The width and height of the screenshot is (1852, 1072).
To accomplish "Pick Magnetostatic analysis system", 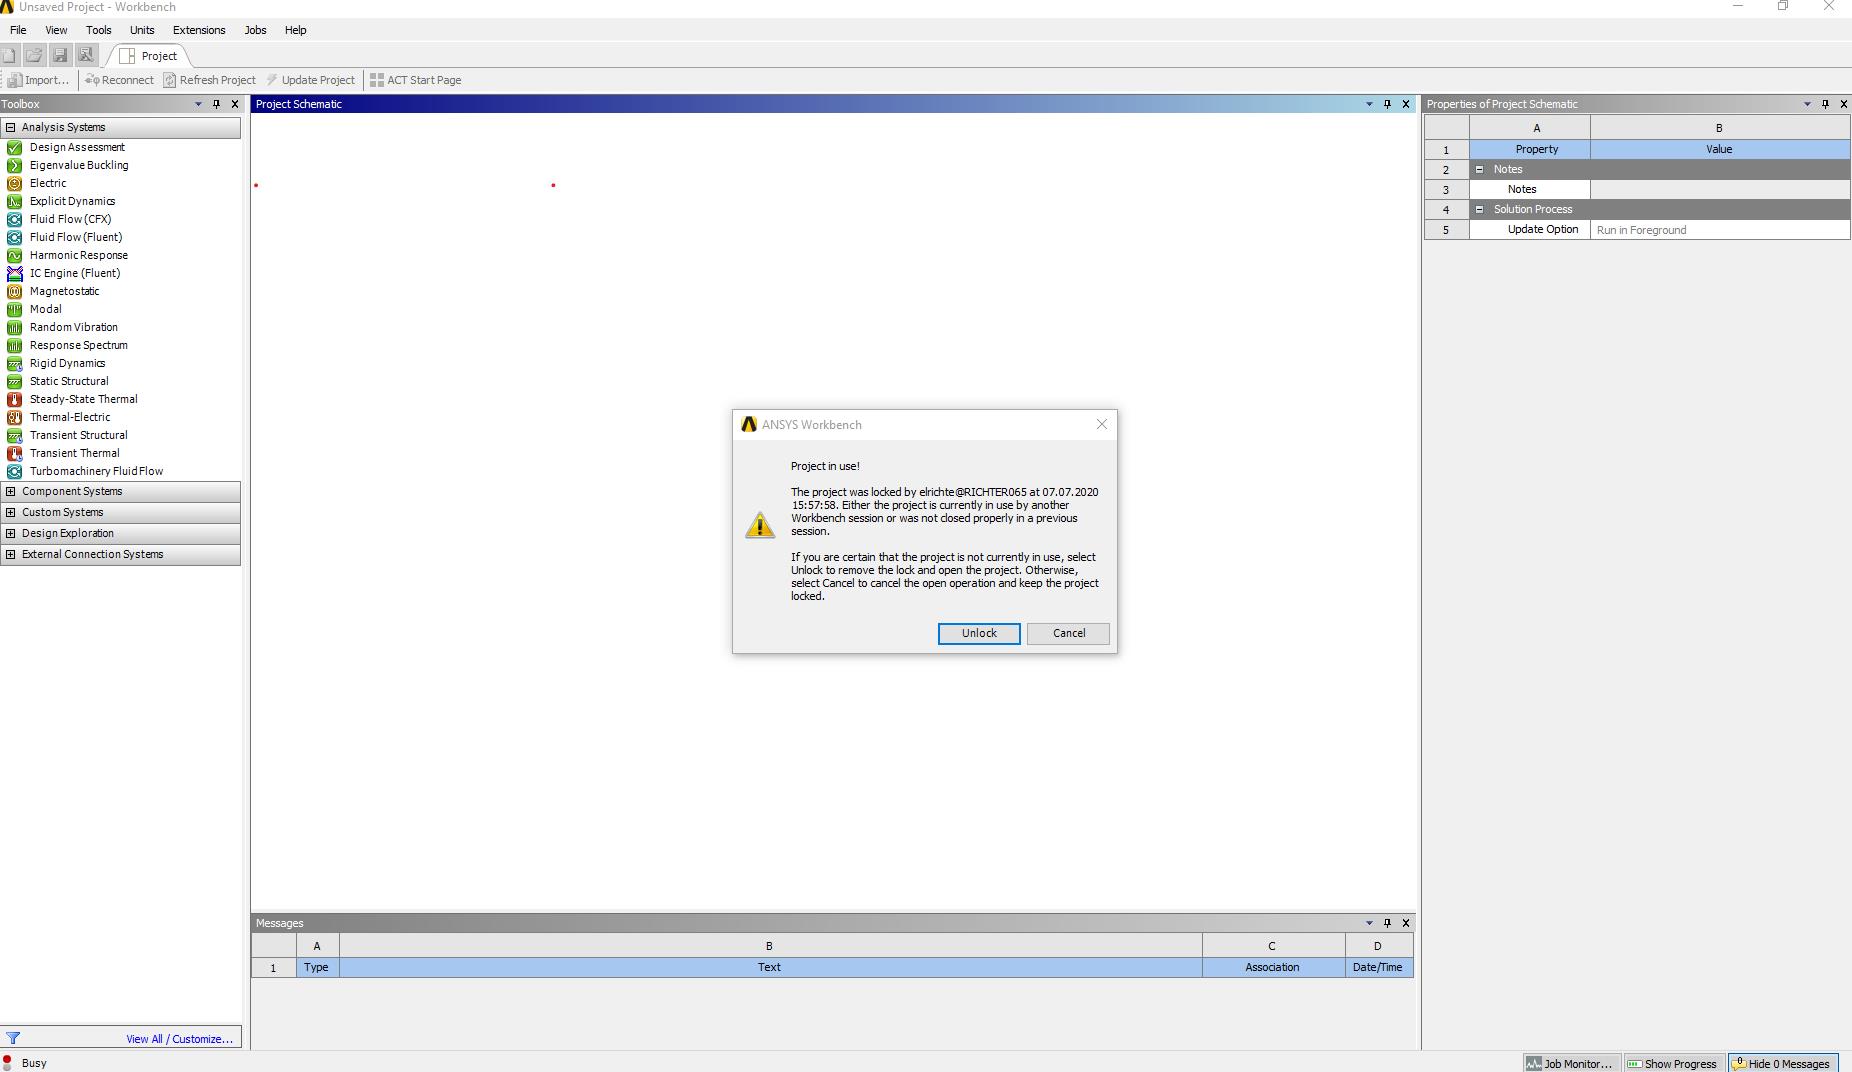I will point(64,291).
